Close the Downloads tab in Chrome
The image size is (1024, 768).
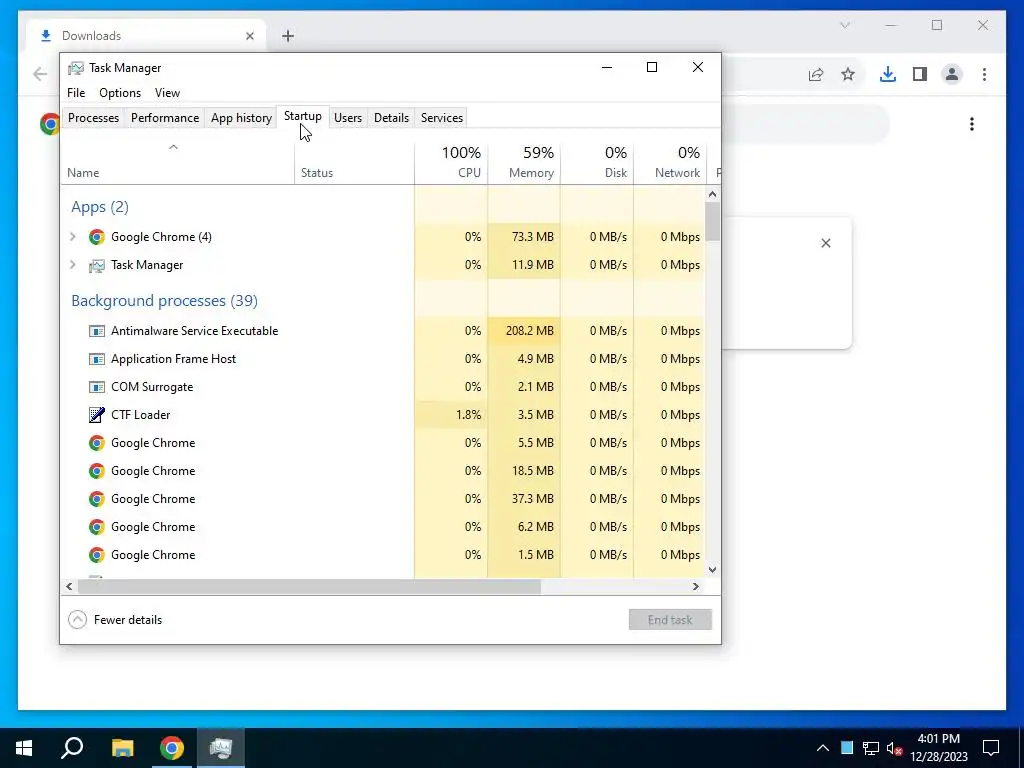(x=249, y=36)
